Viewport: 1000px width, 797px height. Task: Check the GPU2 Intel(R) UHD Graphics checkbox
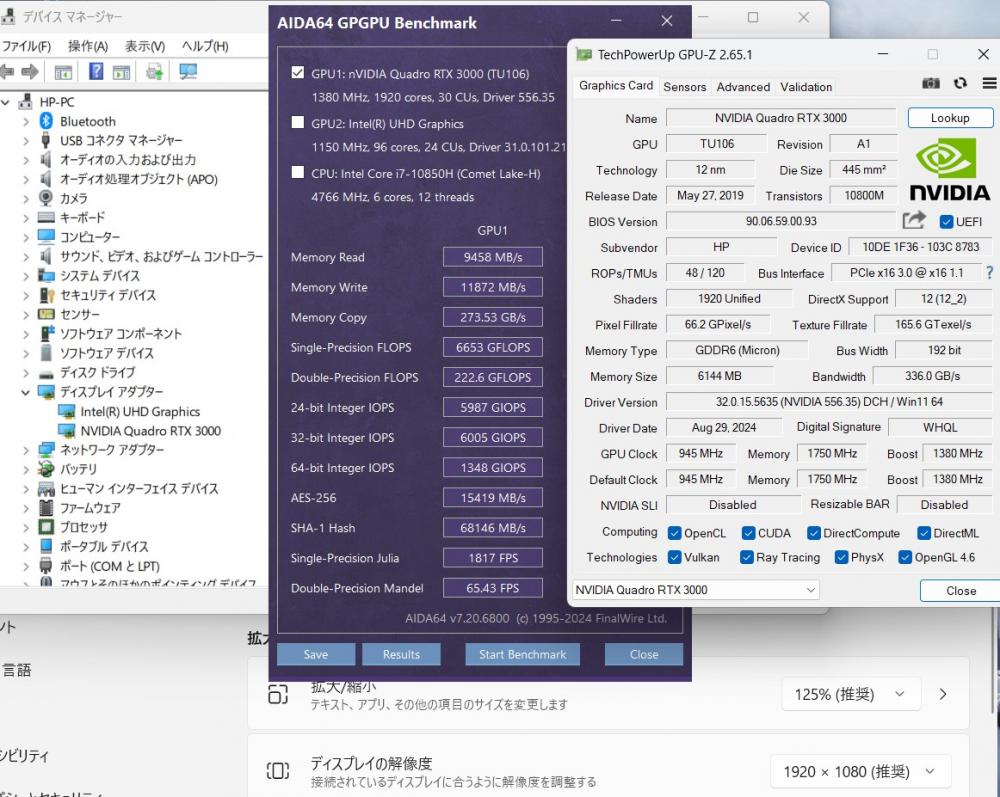(x=297, y=122)
